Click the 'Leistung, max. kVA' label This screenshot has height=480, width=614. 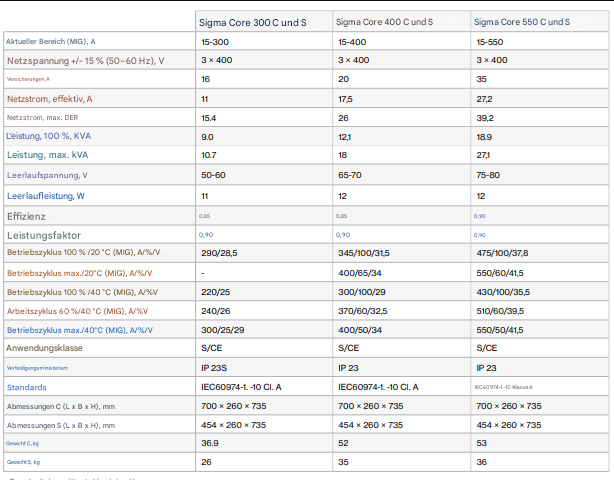pos(47,155)
